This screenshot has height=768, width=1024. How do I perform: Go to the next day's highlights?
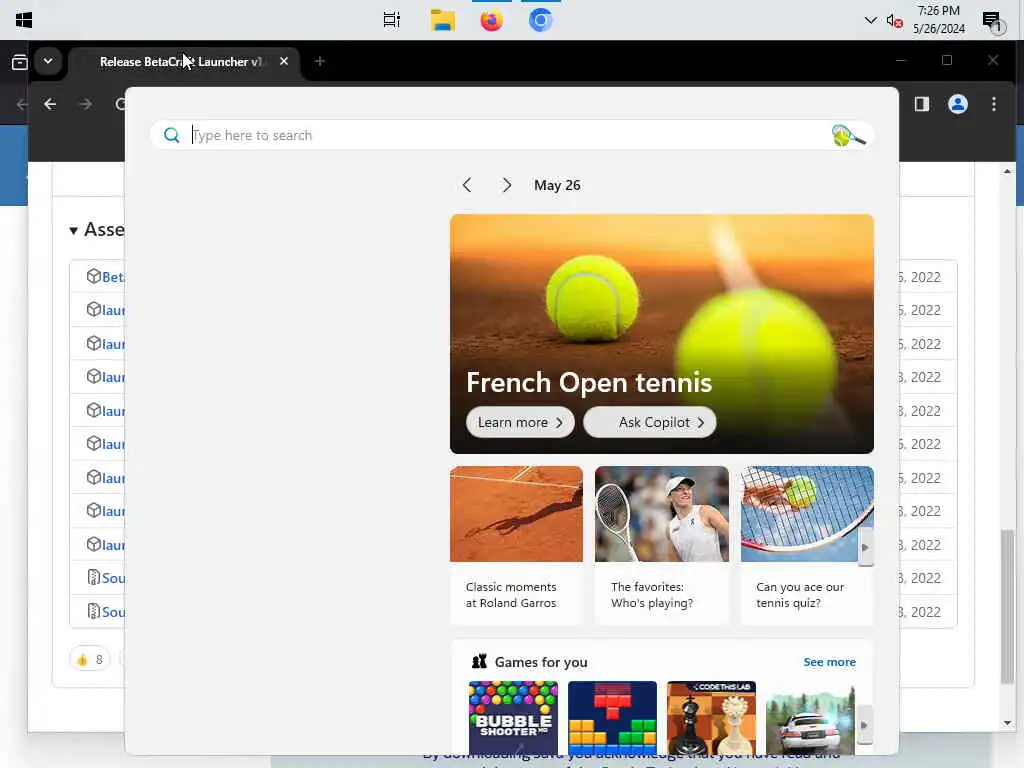(506, 185)
